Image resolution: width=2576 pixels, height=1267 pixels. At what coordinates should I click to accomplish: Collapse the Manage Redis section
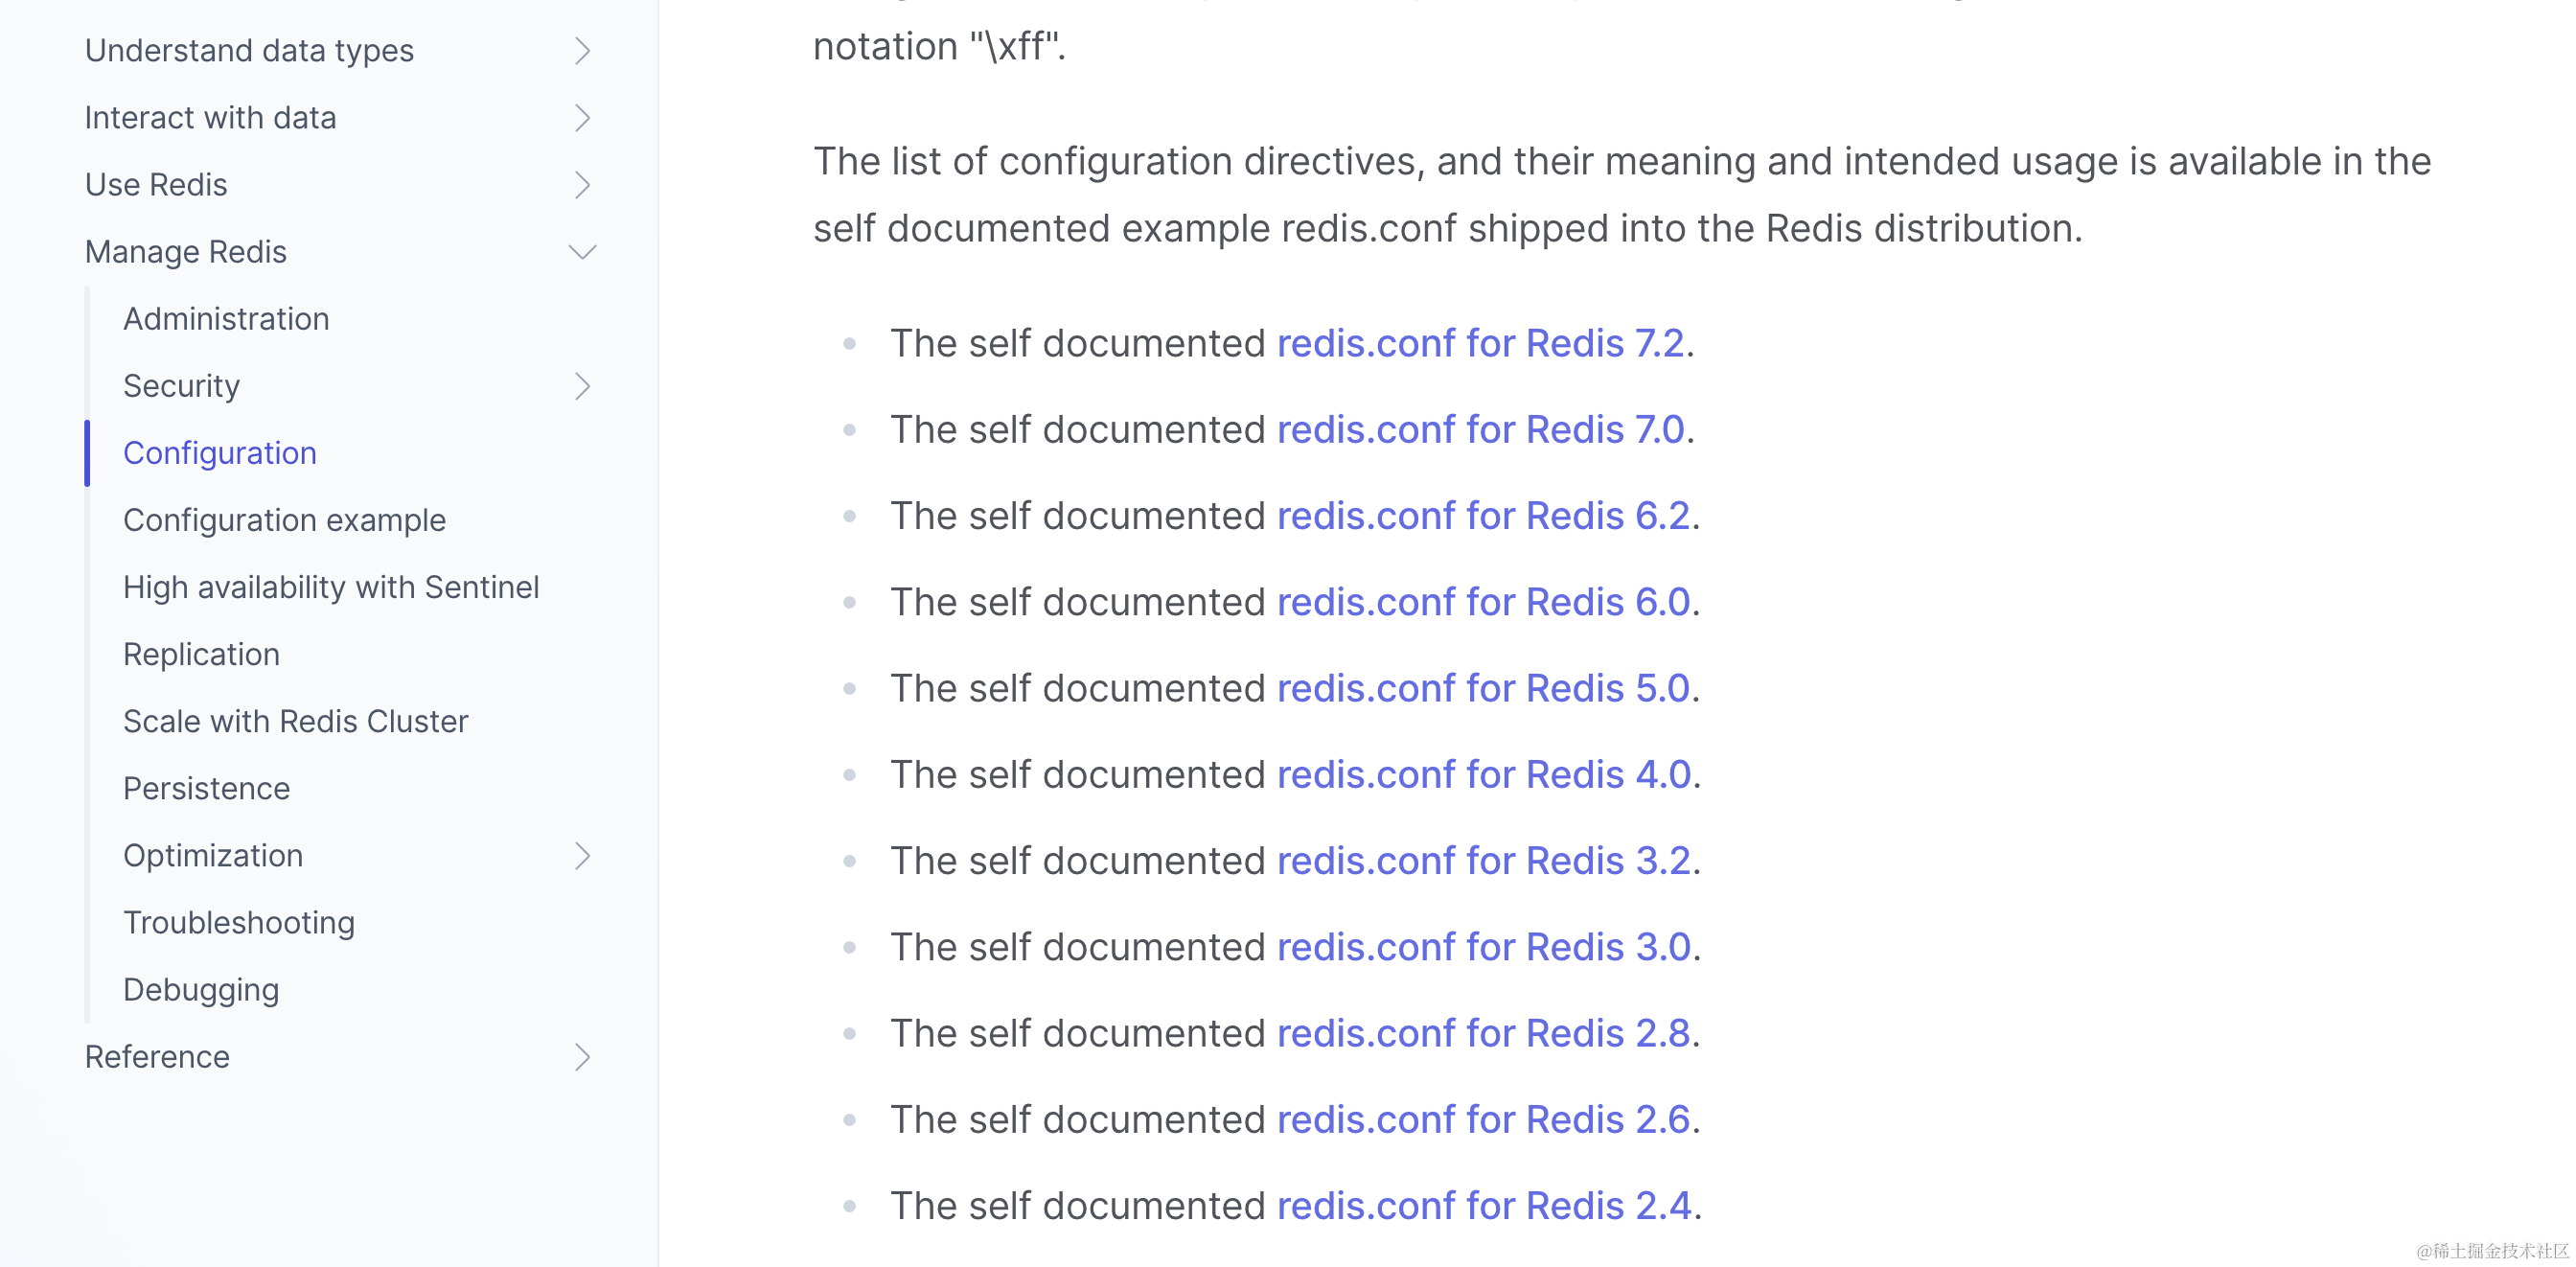[x=582, y=252]
